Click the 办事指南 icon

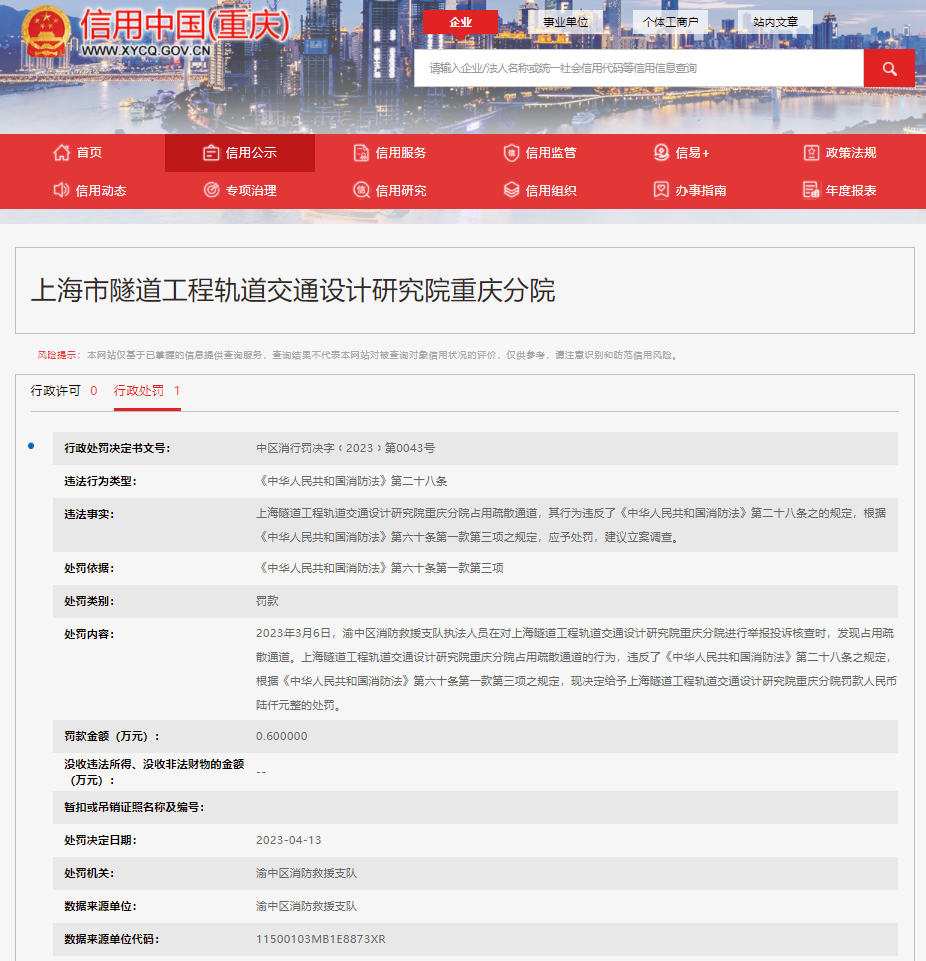(661, 190)
